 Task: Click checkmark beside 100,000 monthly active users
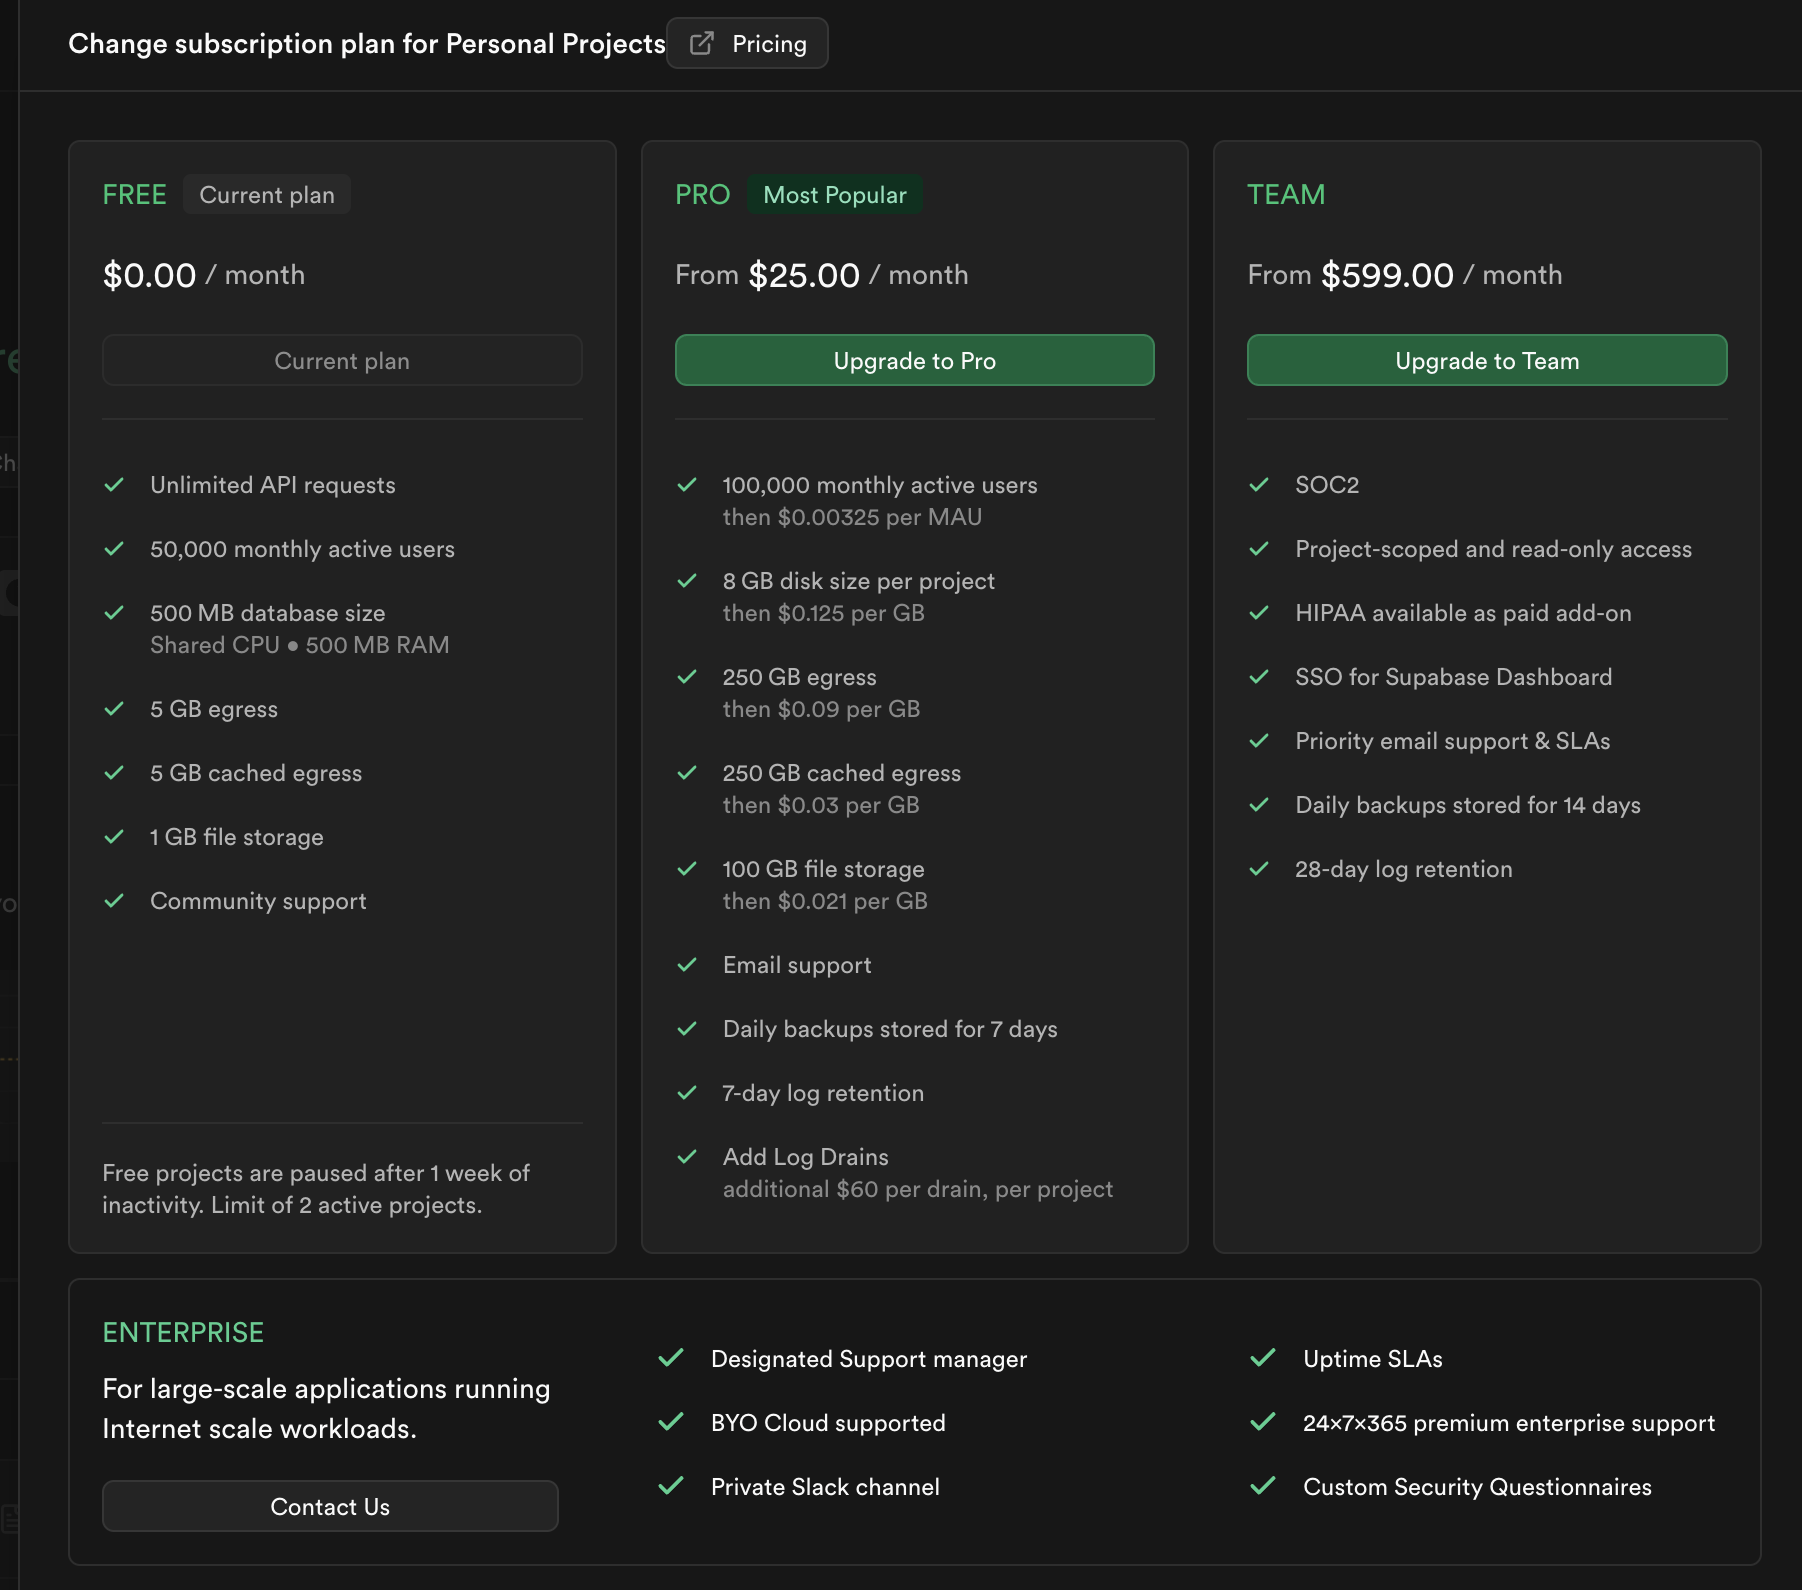[x=687, y=485]
